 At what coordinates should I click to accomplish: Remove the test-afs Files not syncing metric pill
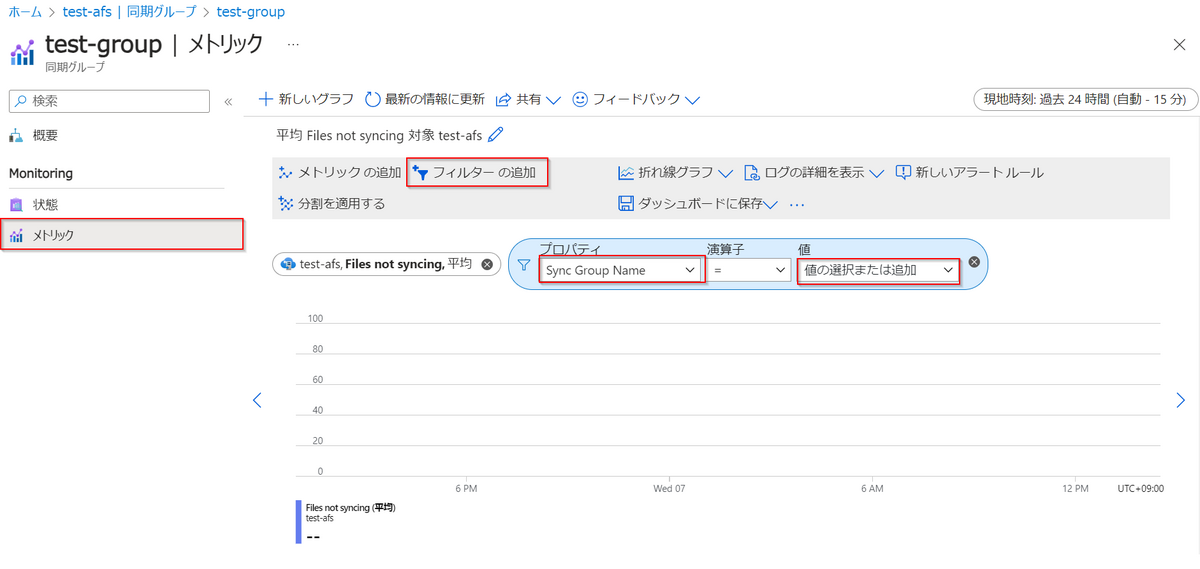[x=487, y=264]
